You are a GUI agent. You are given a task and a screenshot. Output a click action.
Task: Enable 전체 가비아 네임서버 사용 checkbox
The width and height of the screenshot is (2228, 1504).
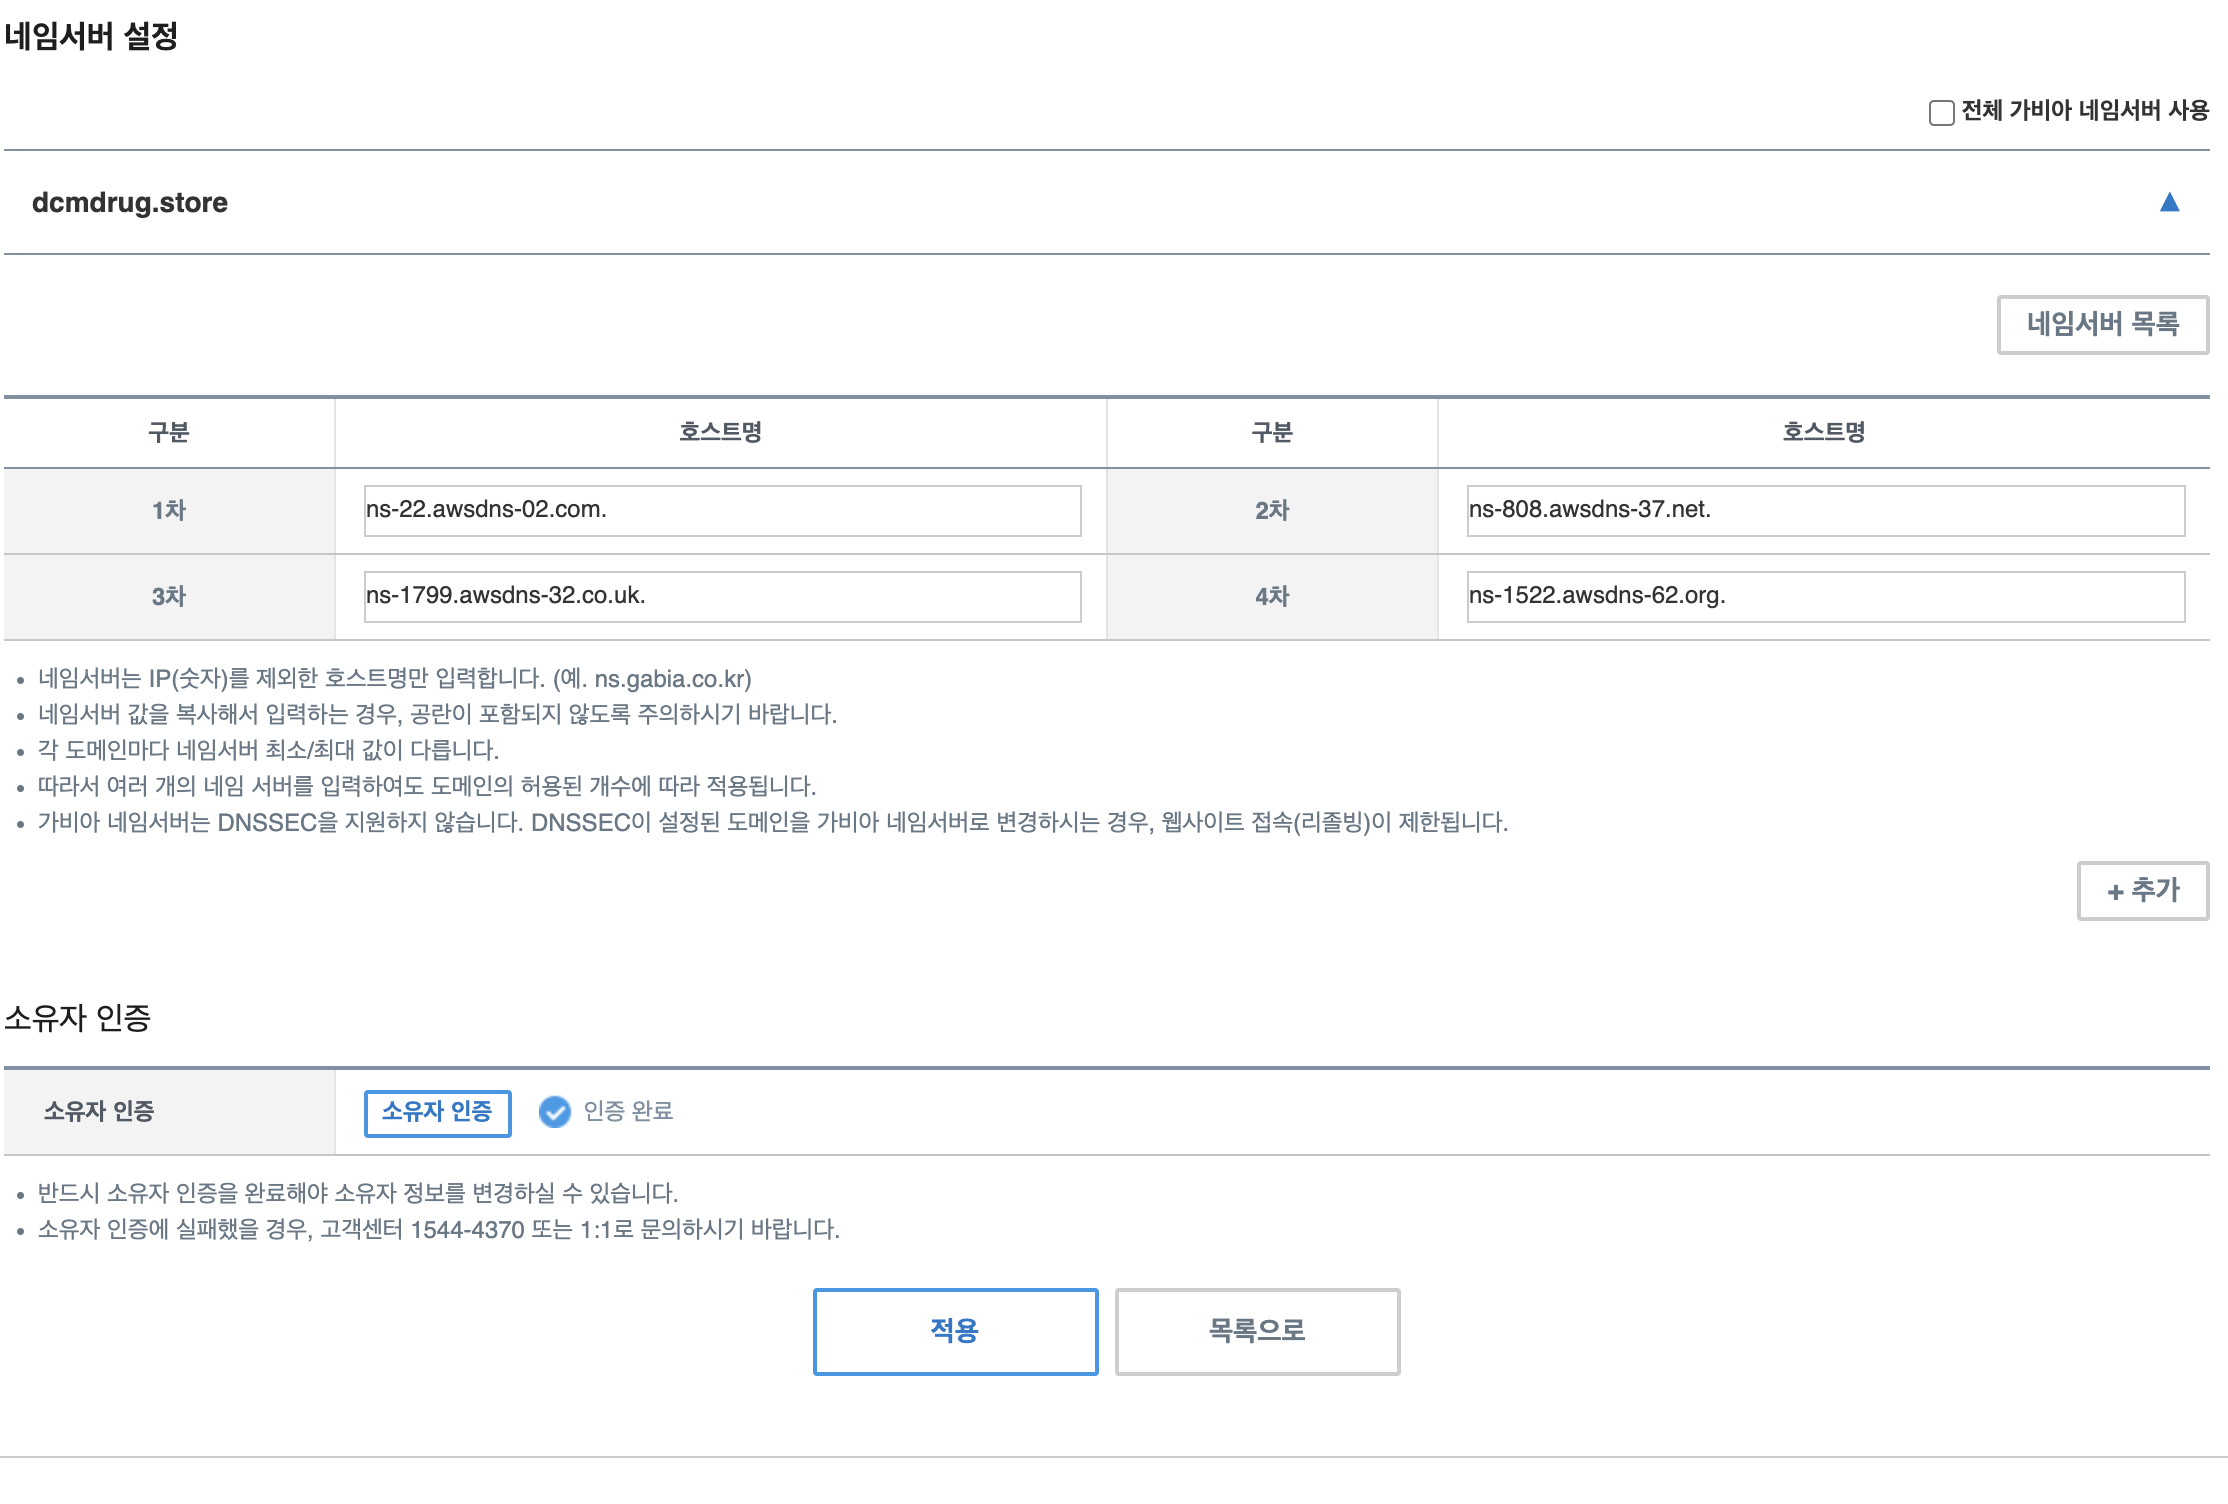coord(1941,112)
